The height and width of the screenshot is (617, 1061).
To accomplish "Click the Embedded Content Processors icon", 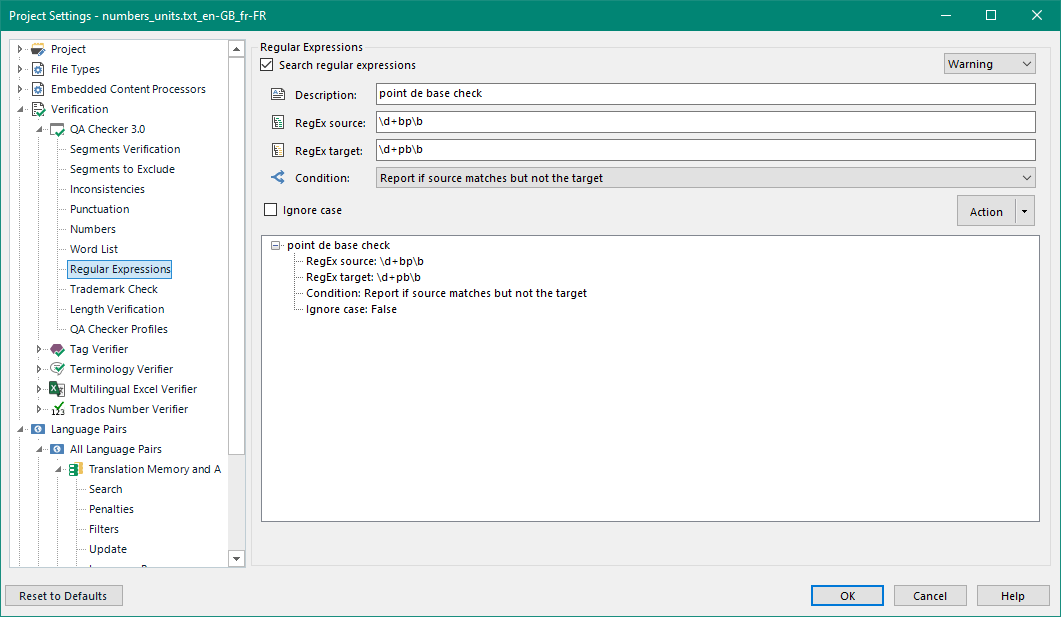I will 38,89.
